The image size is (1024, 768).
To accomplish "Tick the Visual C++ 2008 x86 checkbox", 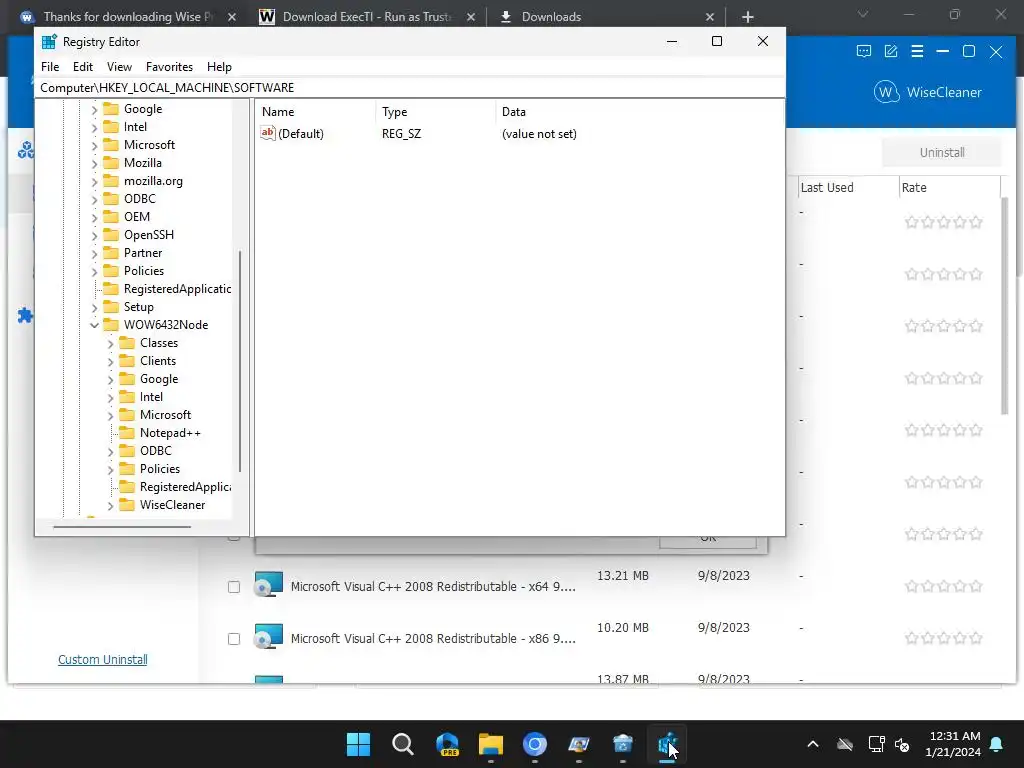I will (234, 639).
